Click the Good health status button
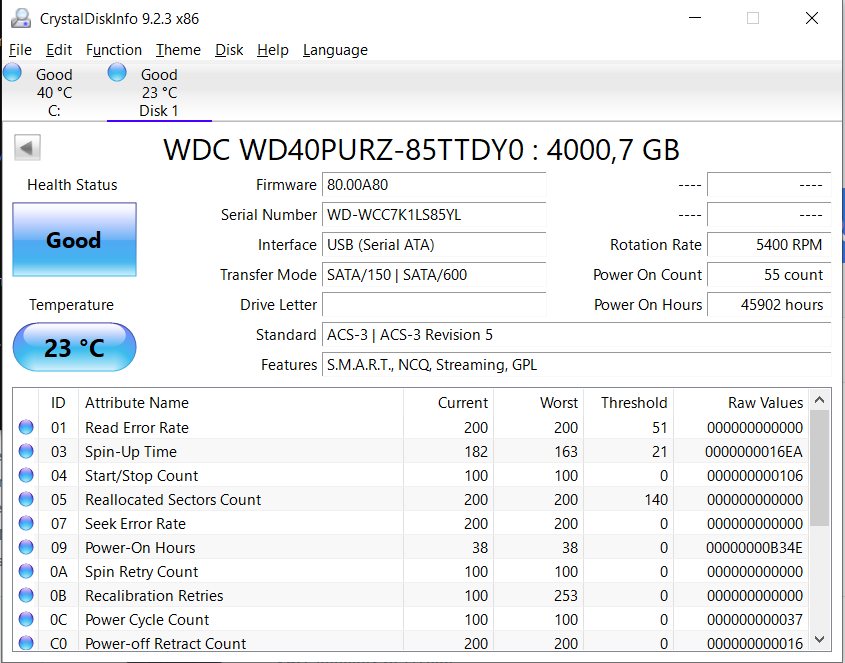845x663 pixels. (x=74, y=240)
